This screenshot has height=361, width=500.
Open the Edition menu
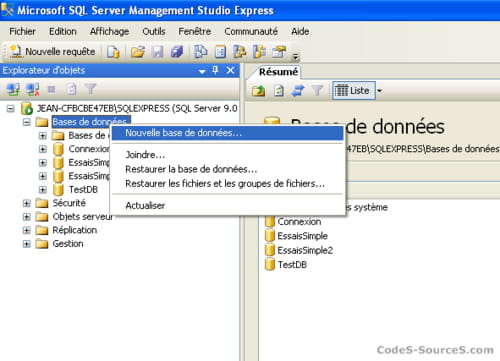[x=63, y=31]
